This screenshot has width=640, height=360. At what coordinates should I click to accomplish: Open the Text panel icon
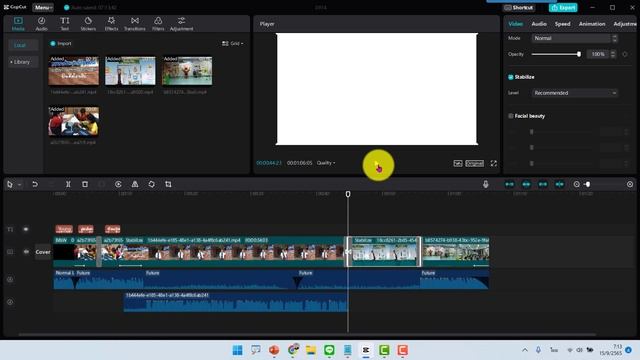click(64, 24)
